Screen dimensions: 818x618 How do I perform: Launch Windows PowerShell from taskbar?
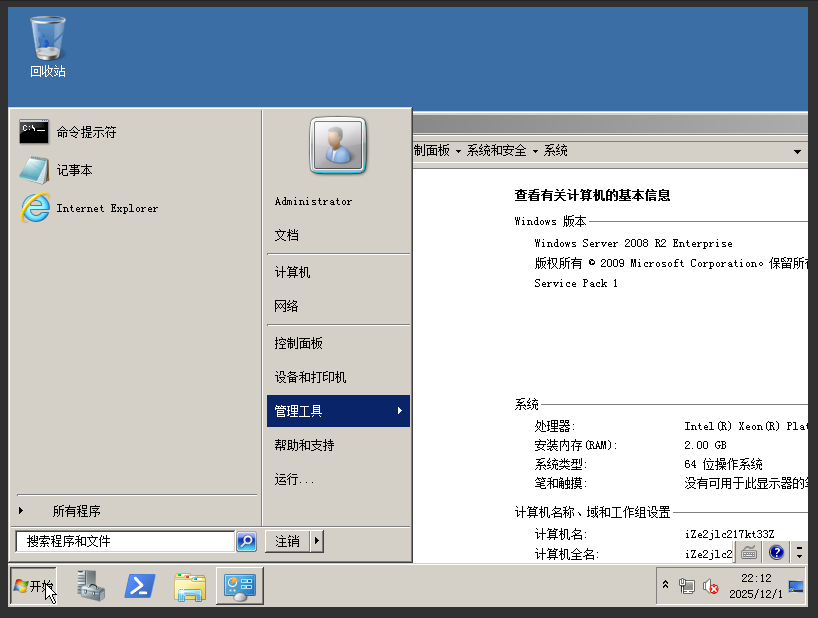pyautogui.click(x=140, y=586)
